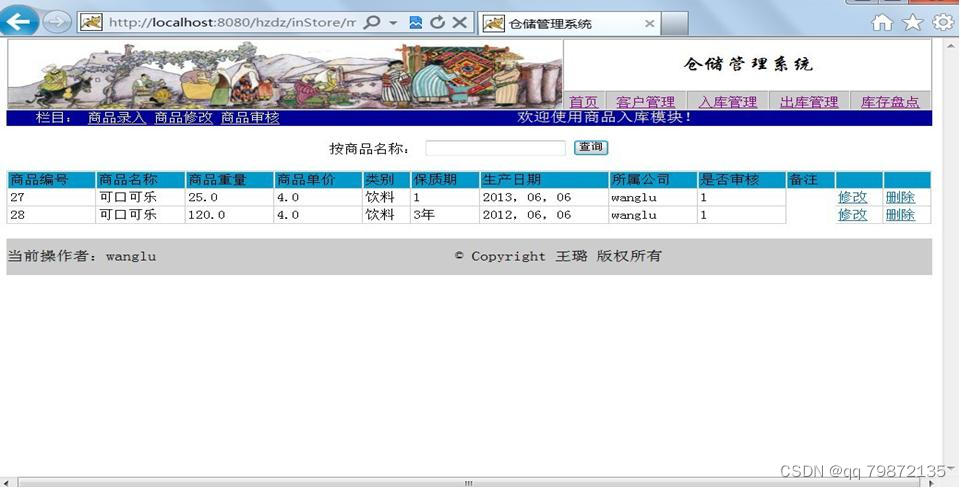Click 删除 for product 28
961x489 pixels.
[x=900, y=214]
